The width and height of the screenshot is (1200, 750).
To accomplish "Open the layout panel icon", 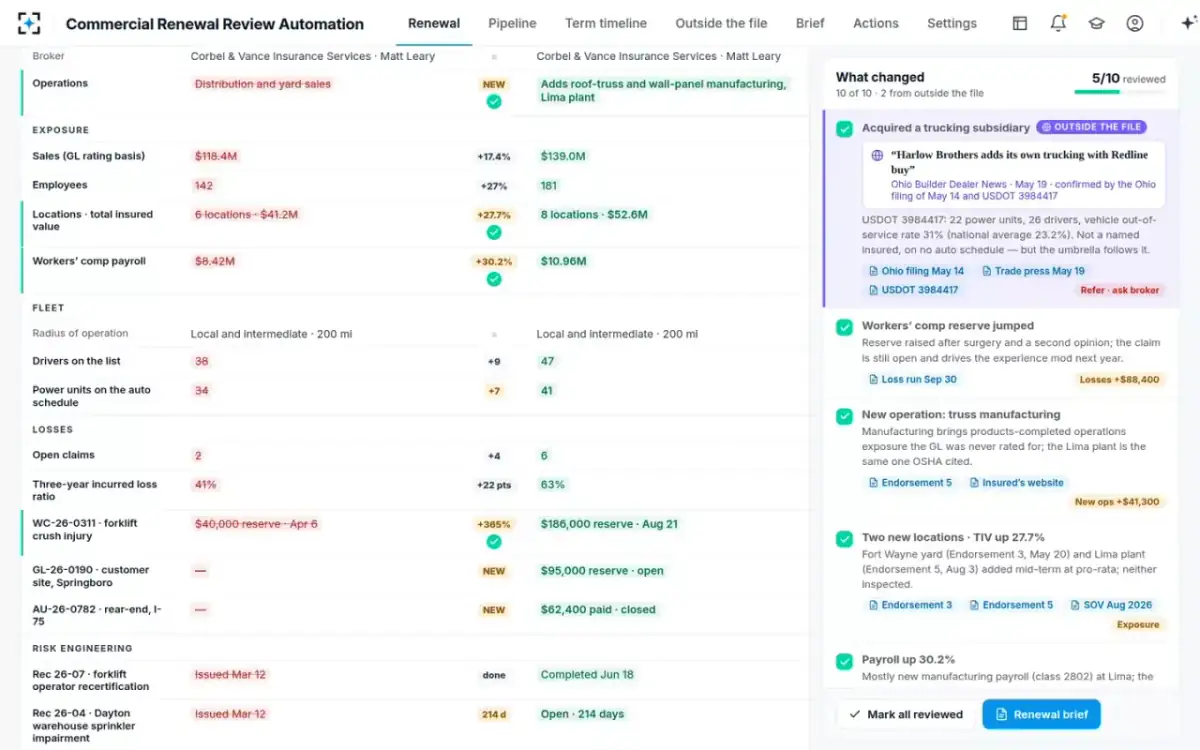I will [1020, 23].
